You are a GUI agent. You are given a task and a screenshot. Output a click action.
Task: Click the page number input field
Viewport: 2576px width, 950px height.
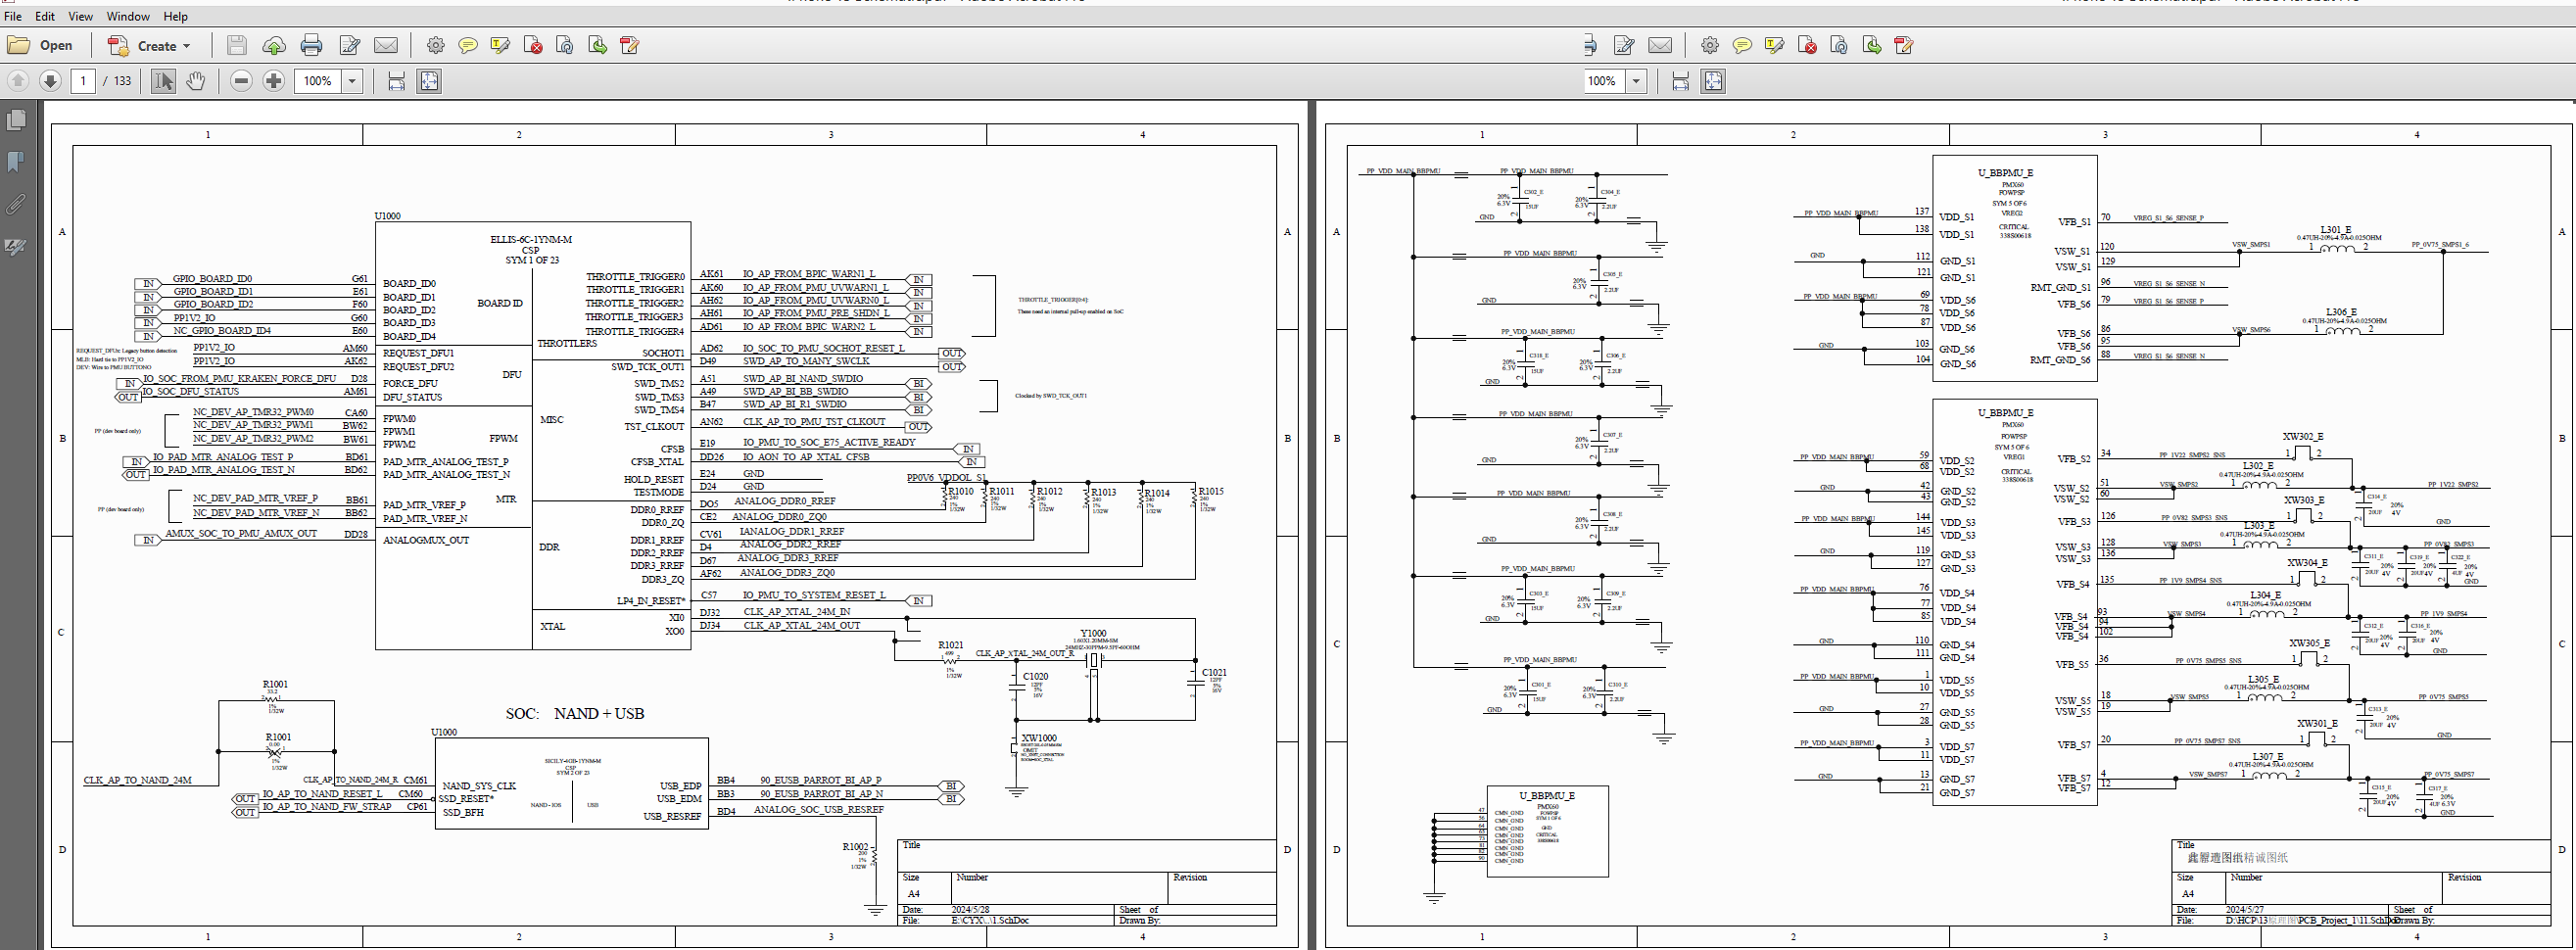[83, 81]
